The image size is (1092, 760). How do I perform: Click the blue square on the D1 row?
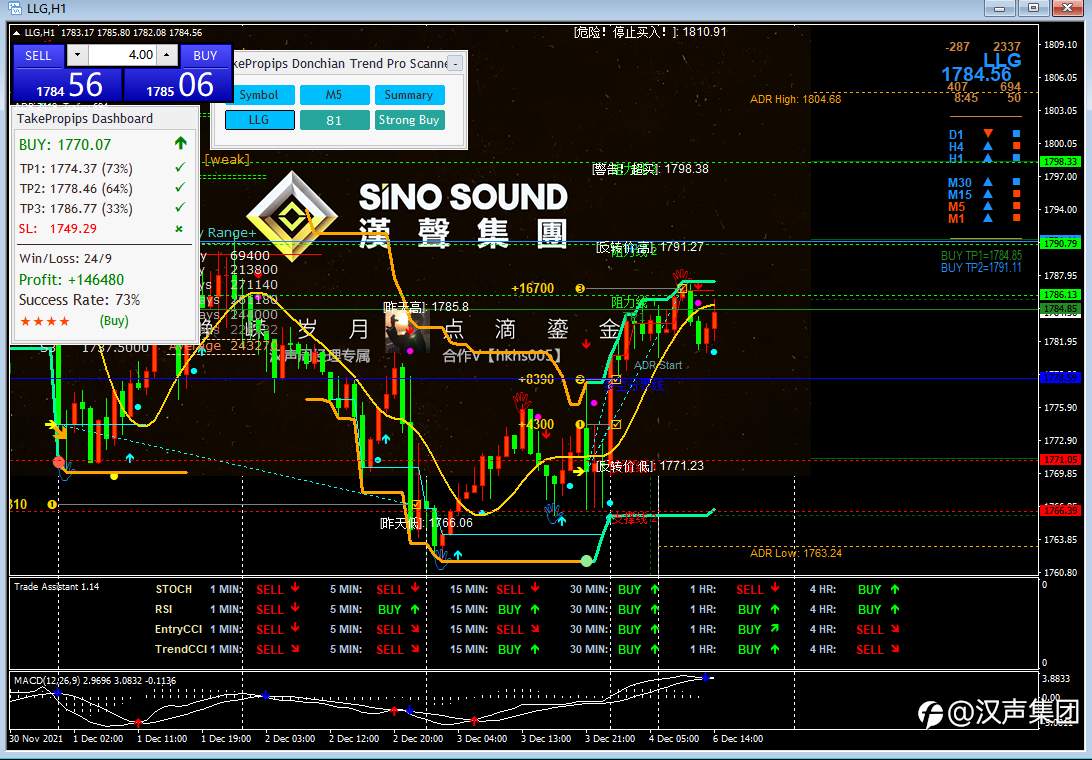(1016, 134)
